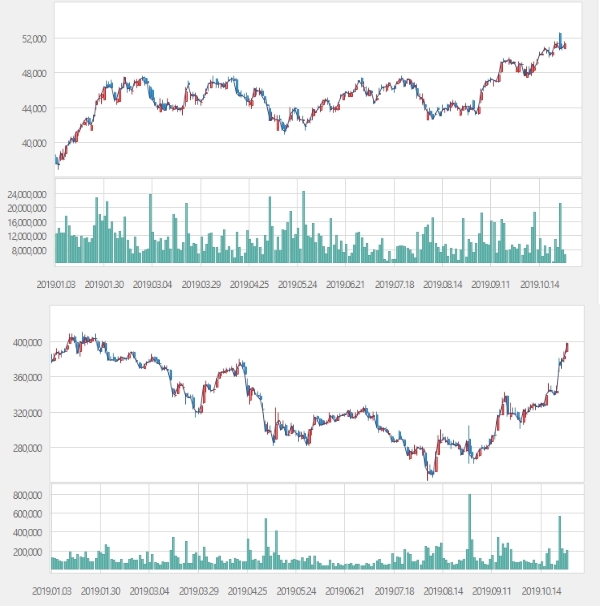Select 2019.07.18 date under the upper chart
Viewport: 600px width, 606px height.
tap(394, 284)
